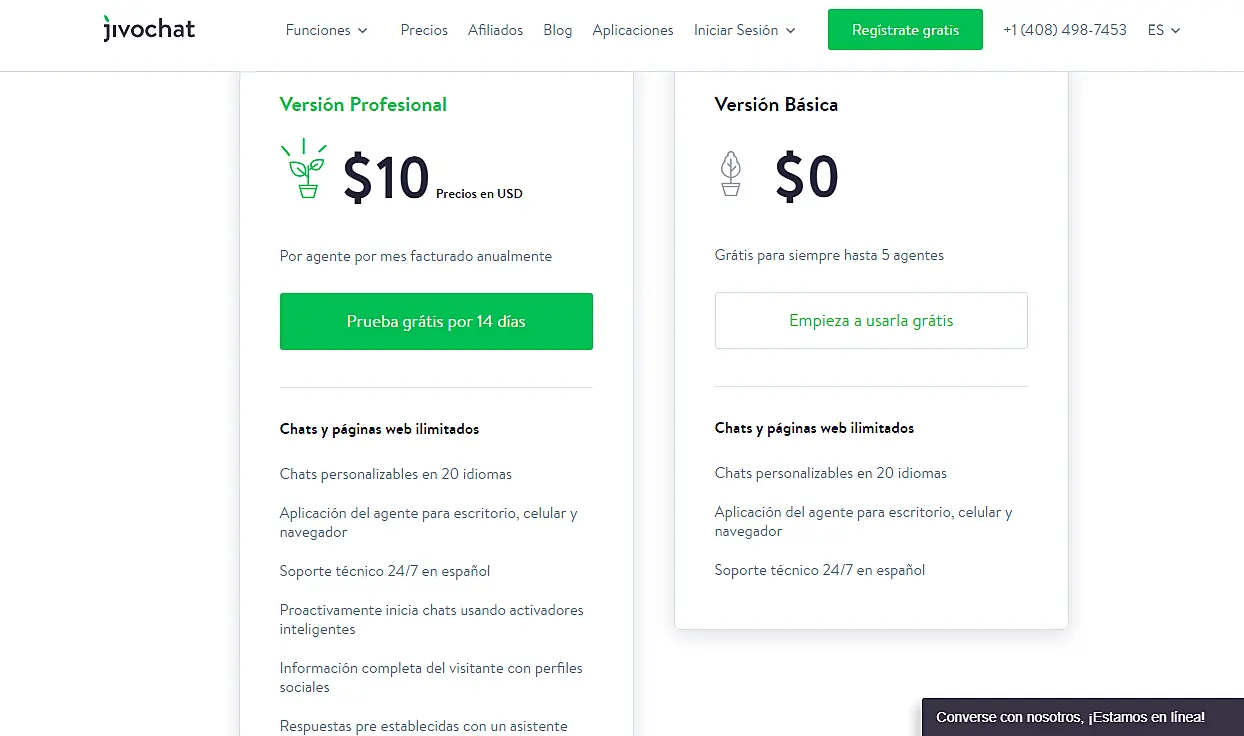Open the Aplicaciones page
Screen dimensions: 1244x736
[633, 30]
